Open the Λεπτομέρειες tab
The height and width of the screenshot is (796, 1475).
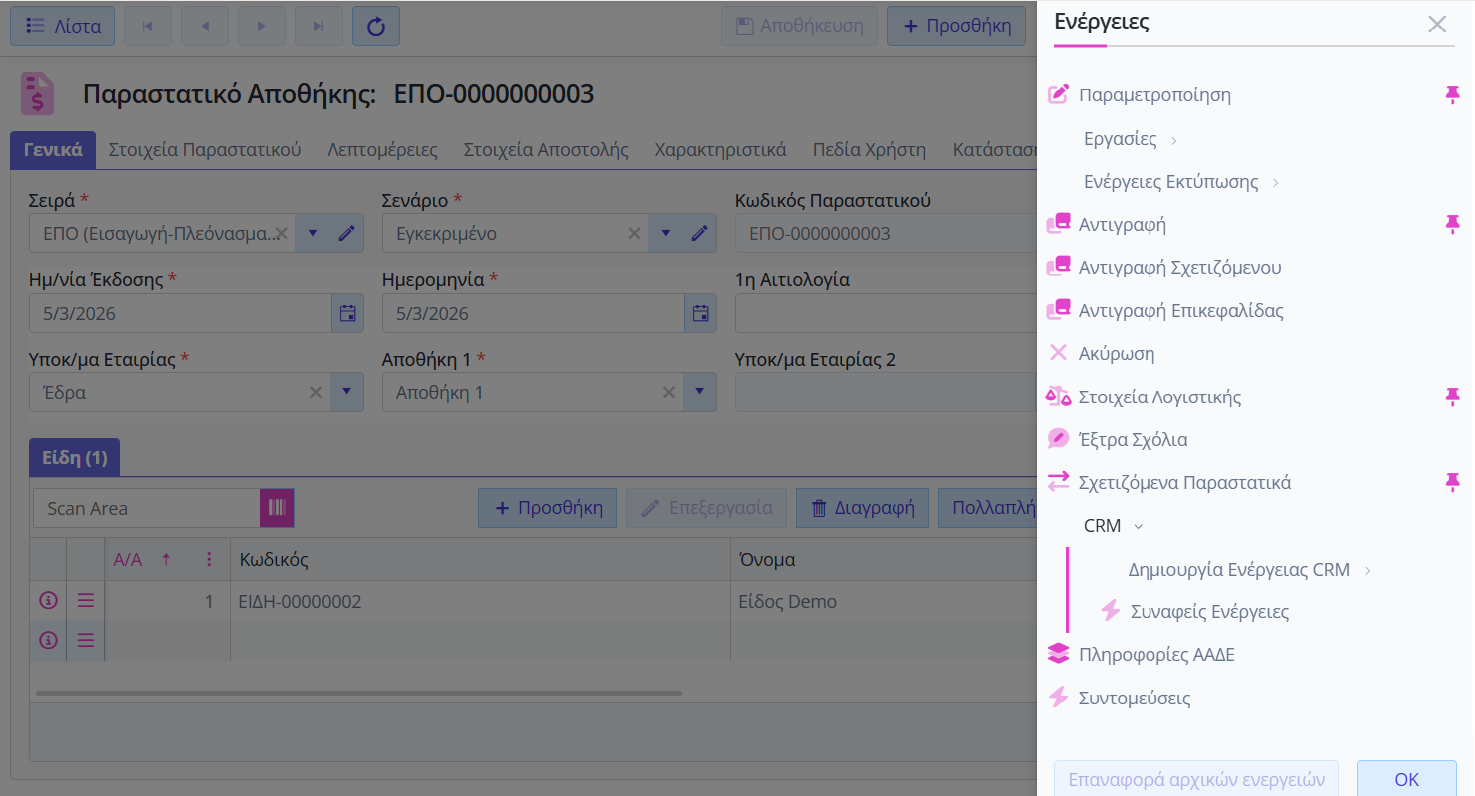coord(382,150)
